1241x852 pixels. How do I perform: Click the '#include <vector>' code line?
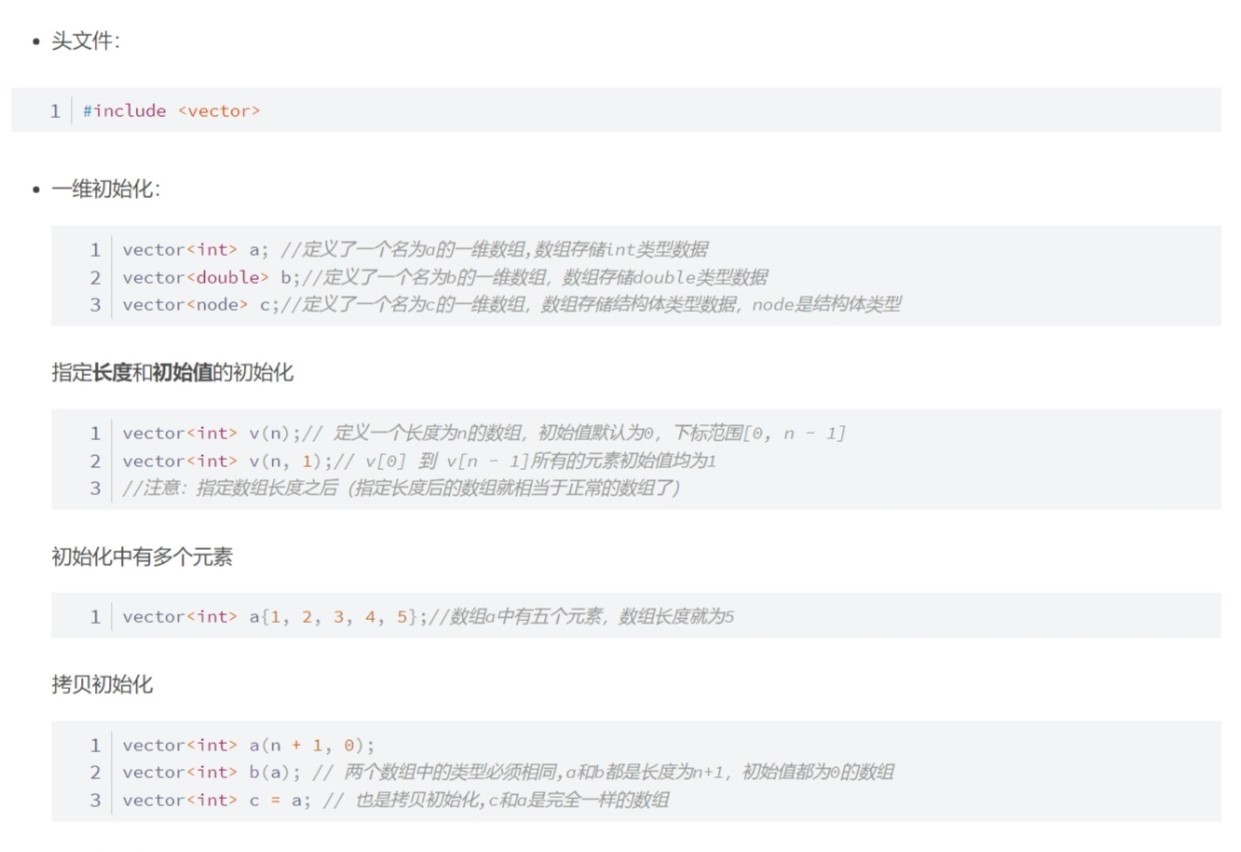[x=171, y=111]
